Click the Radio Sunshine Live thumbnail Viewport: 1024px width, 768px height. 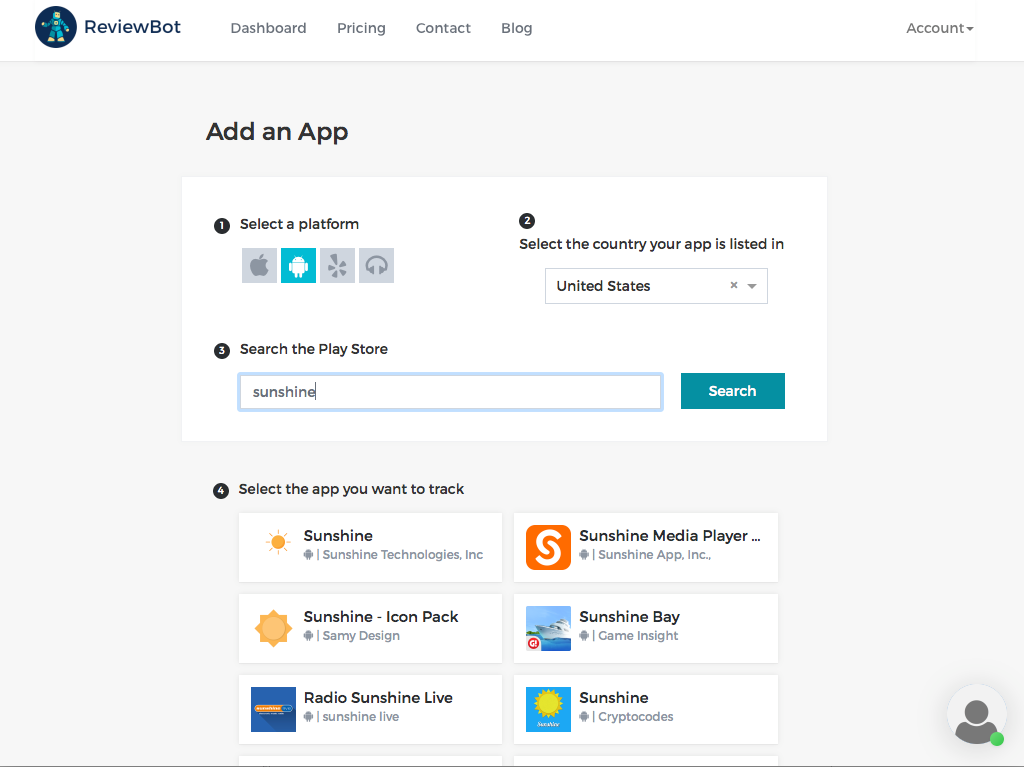tap(274, 709)
